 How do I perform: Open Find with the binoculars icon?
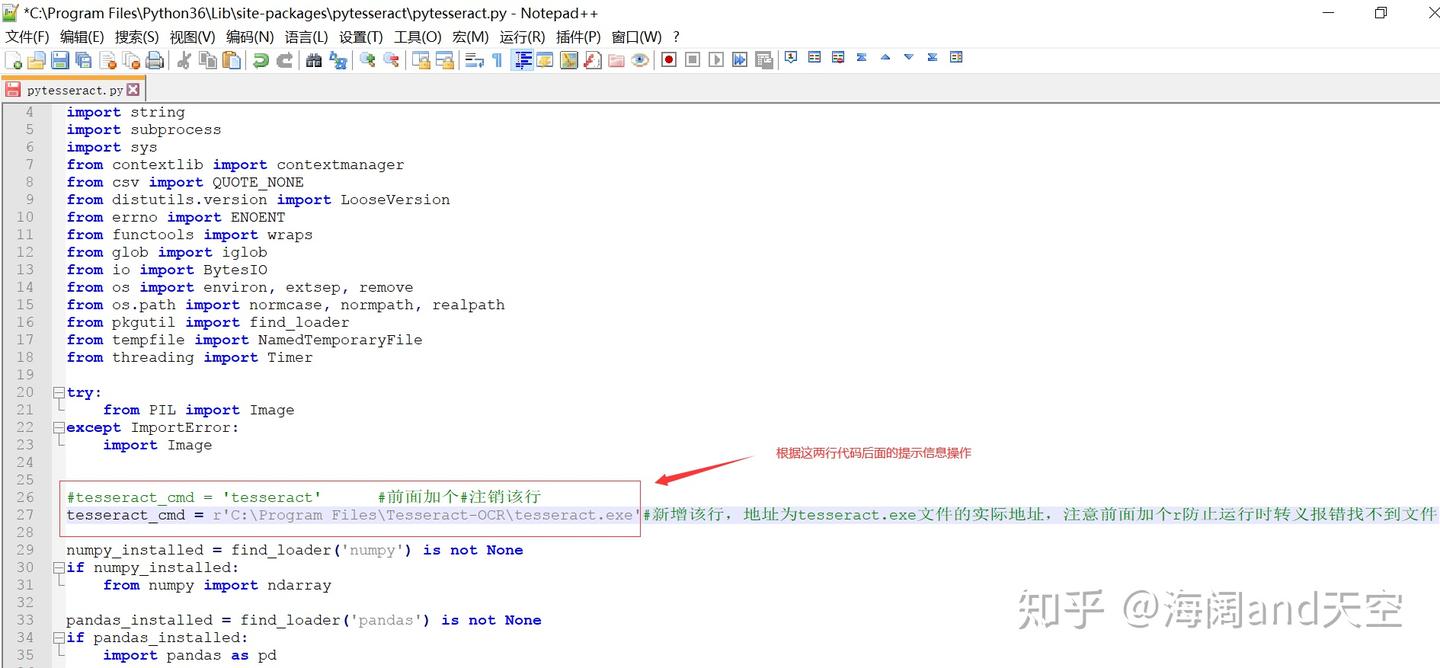click(313, 59)
